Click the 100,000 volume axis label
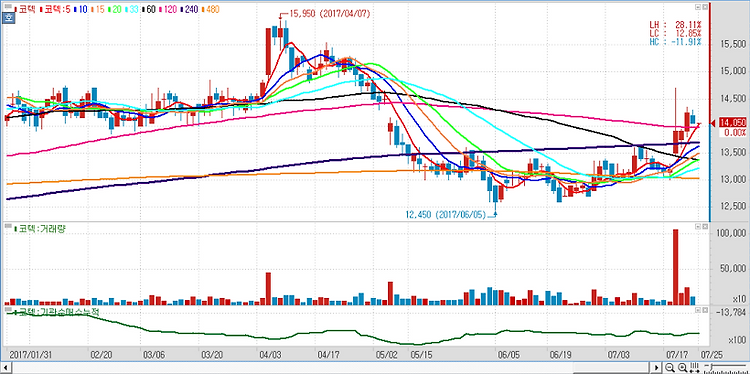 [x=730, y=233]
